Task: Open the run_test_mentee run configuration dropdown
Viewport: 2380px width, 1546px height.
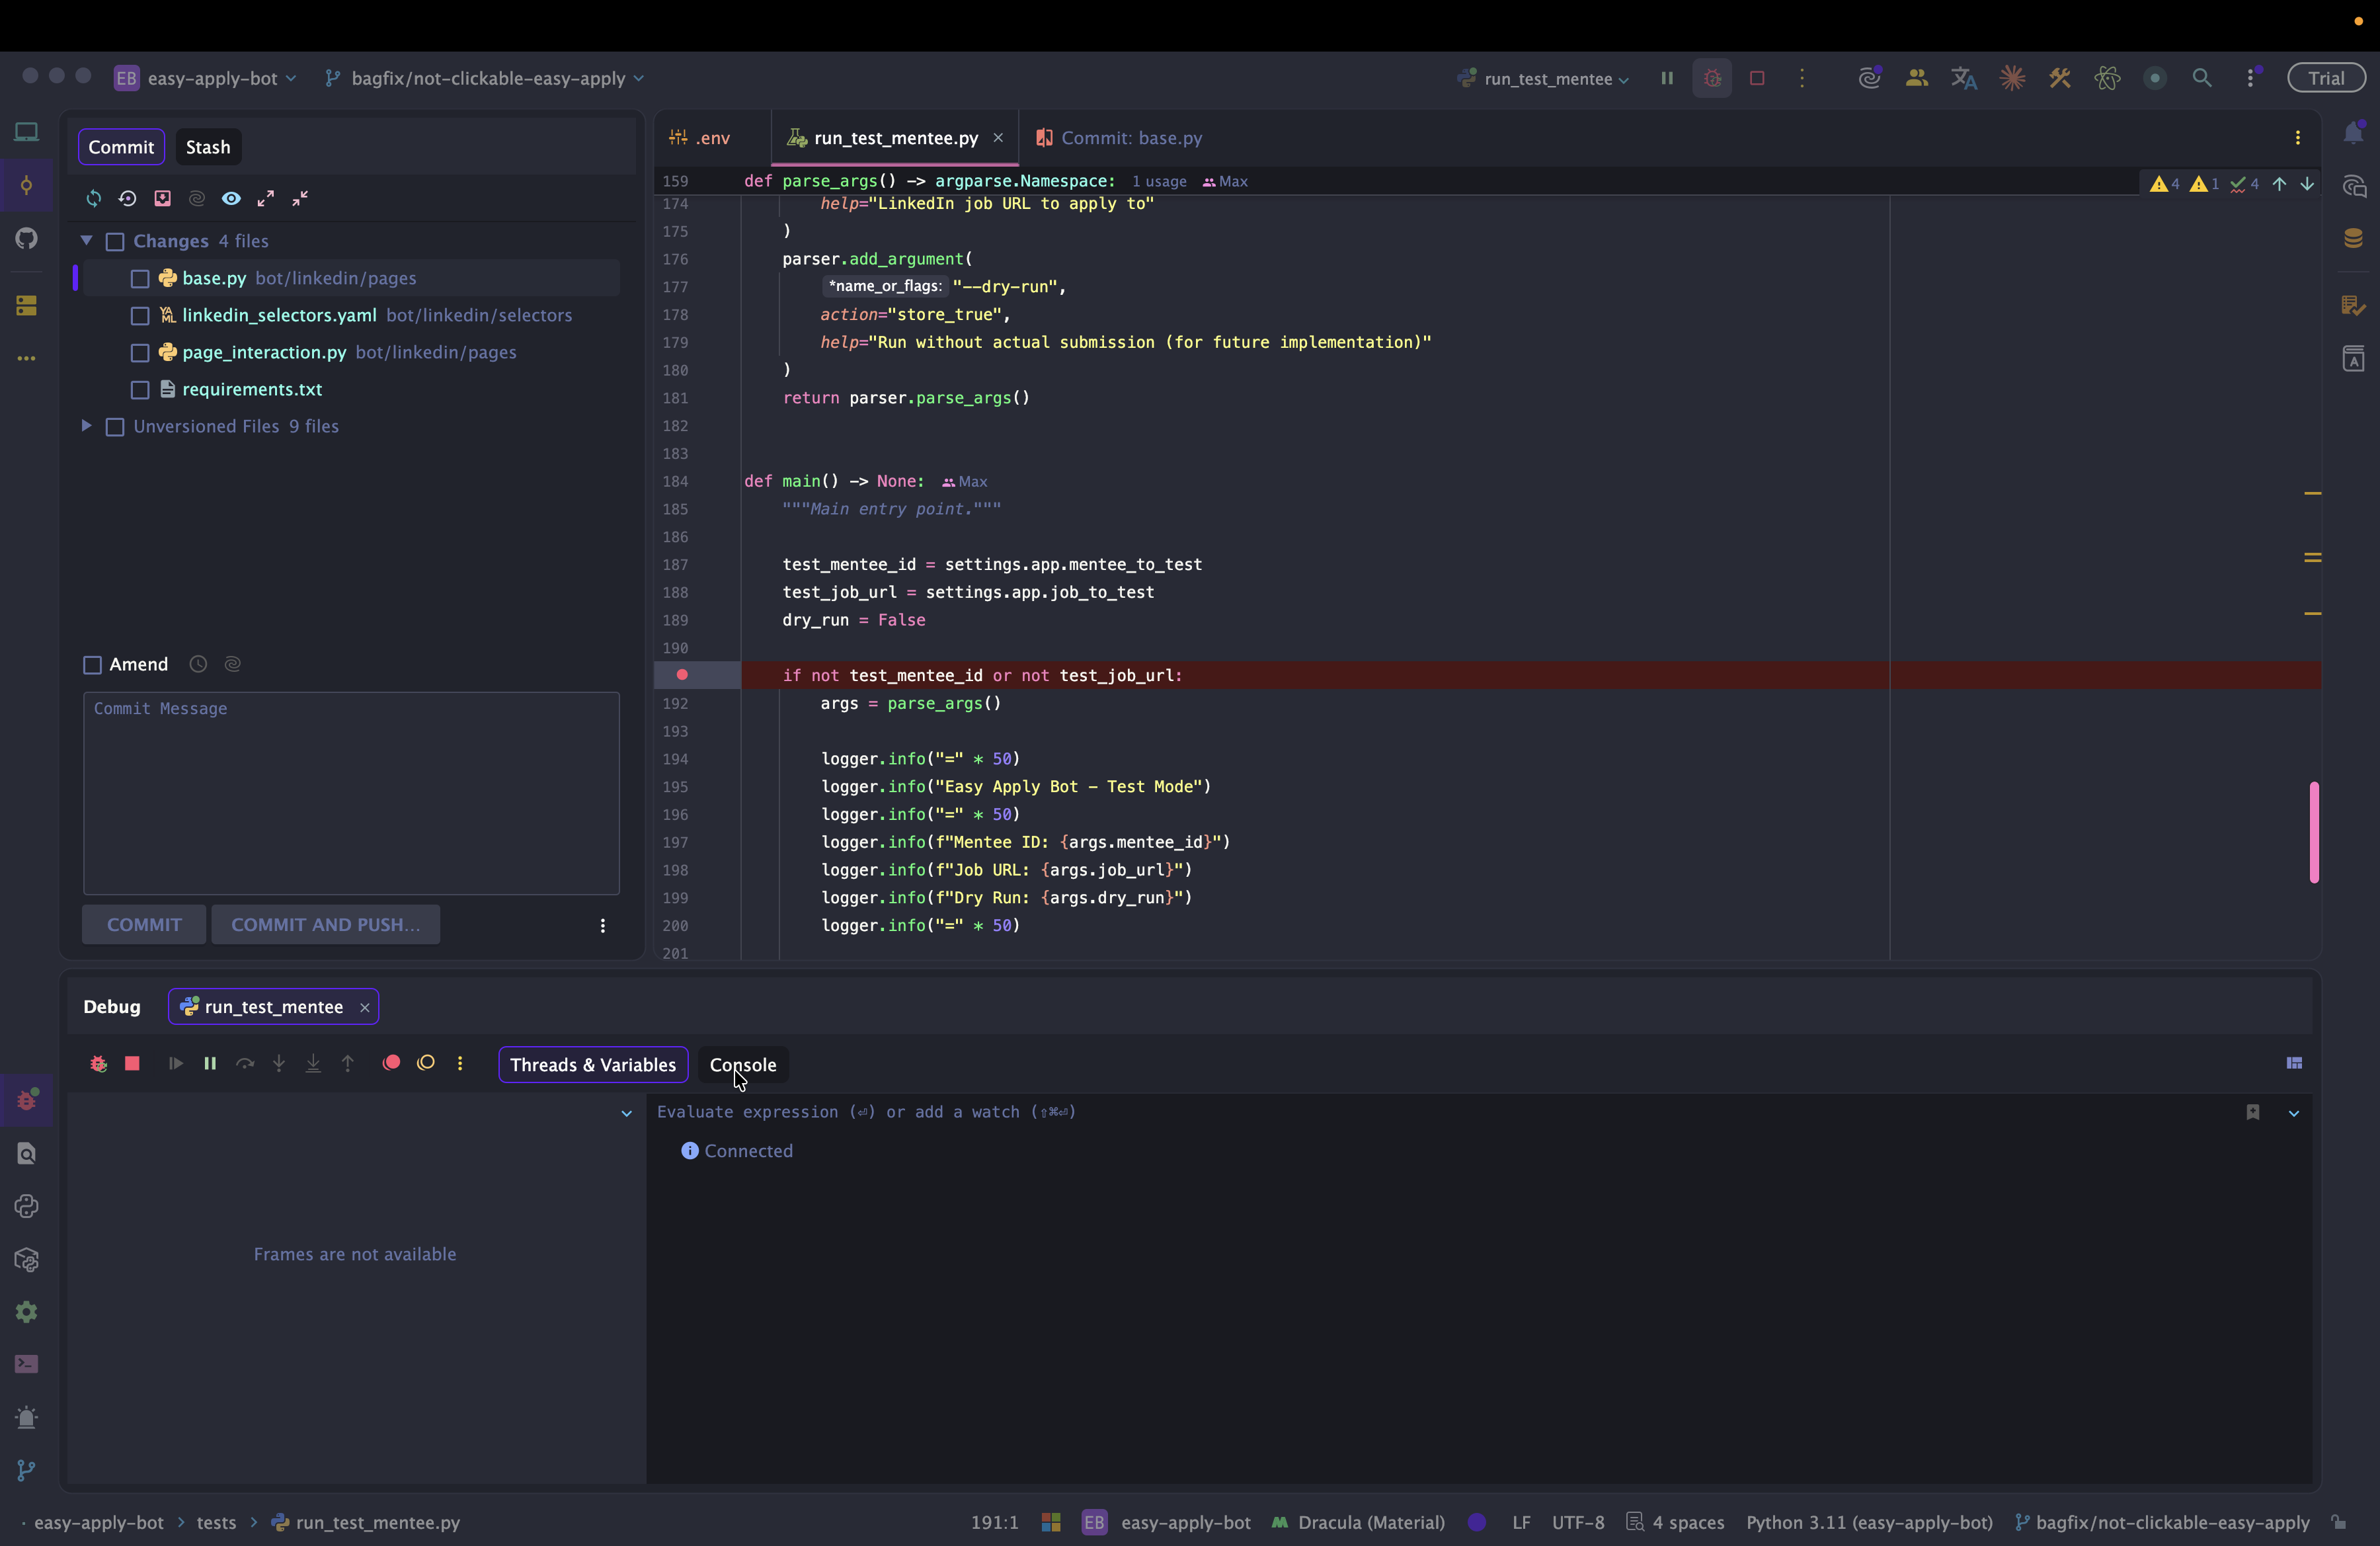Action: pyautogui.click(x=1546, y=79)
